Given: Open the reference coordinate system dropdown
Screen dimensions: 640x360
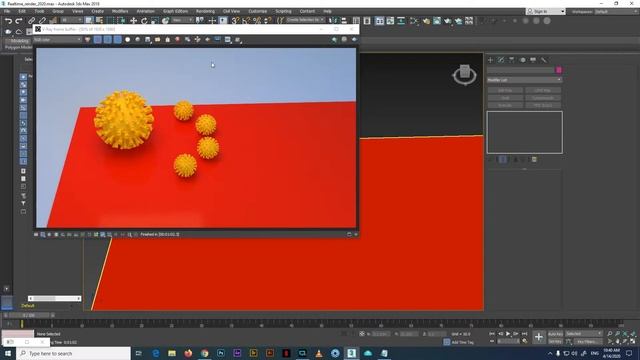Looking at the screenshot, I should (x=182, y=20).
